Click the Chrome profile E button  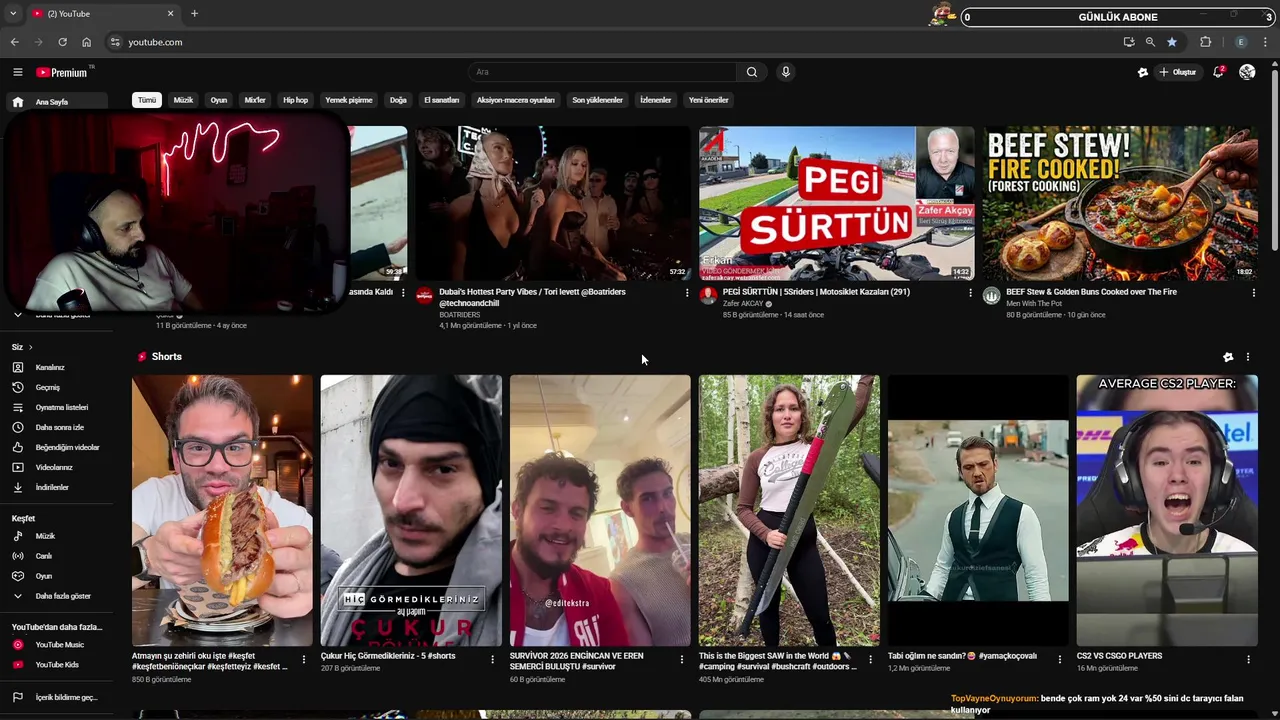coord(1241,42)
